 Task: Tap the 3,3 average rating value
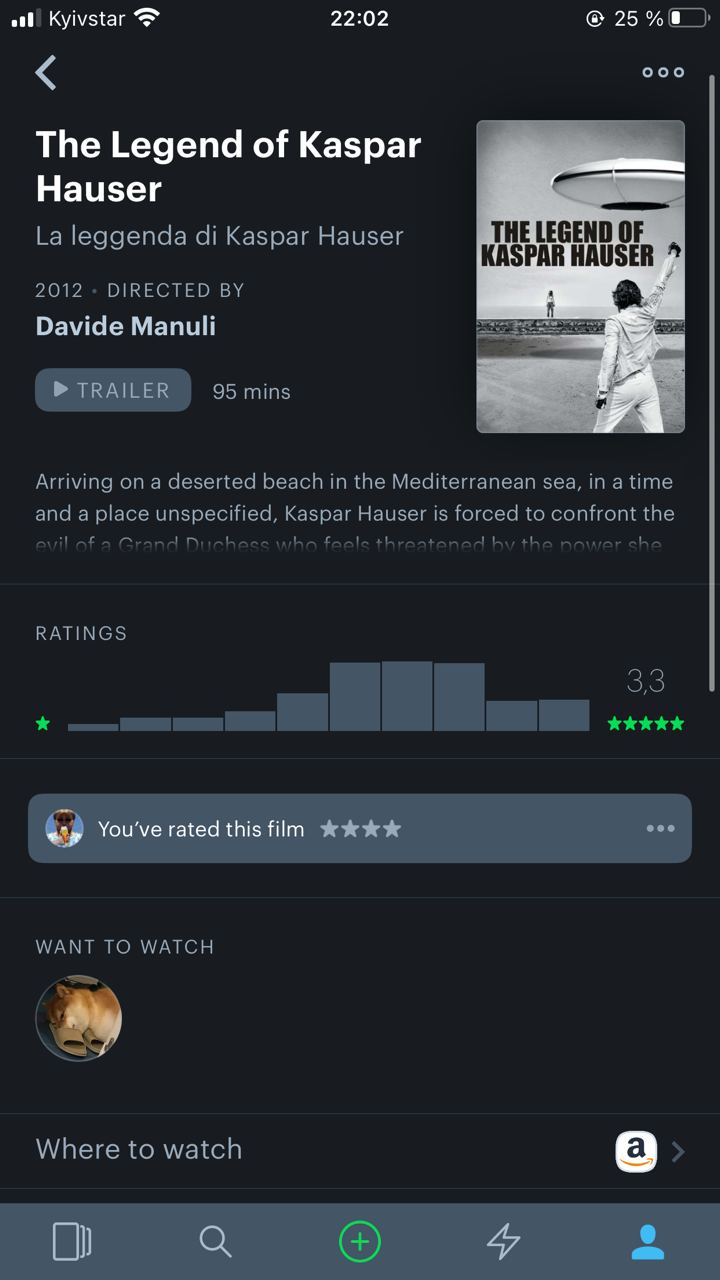coord(645,681)
